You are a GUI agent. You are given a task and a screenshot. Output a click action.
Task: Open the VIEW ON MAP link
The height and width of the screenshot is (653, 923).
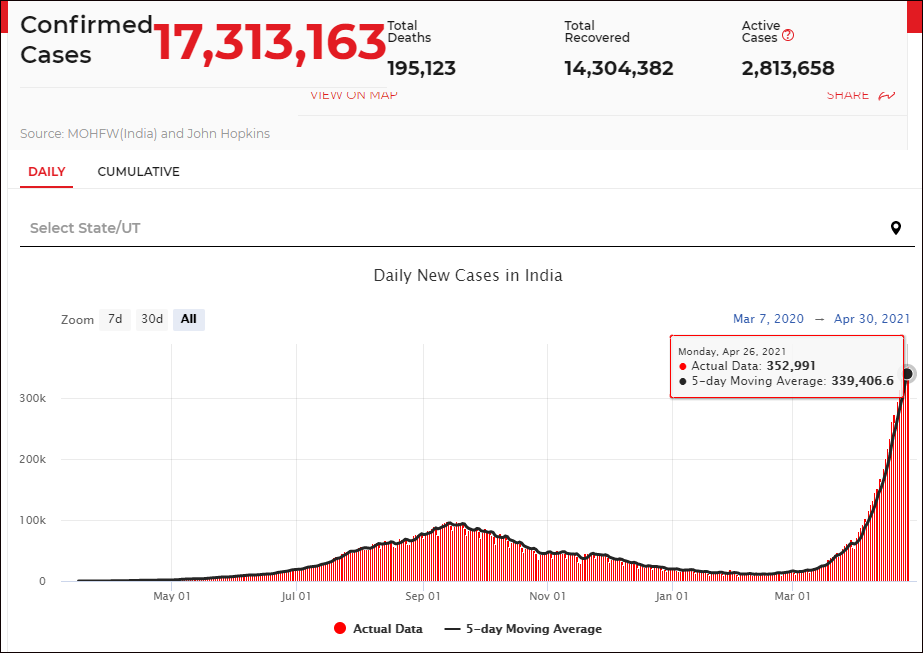354,95
